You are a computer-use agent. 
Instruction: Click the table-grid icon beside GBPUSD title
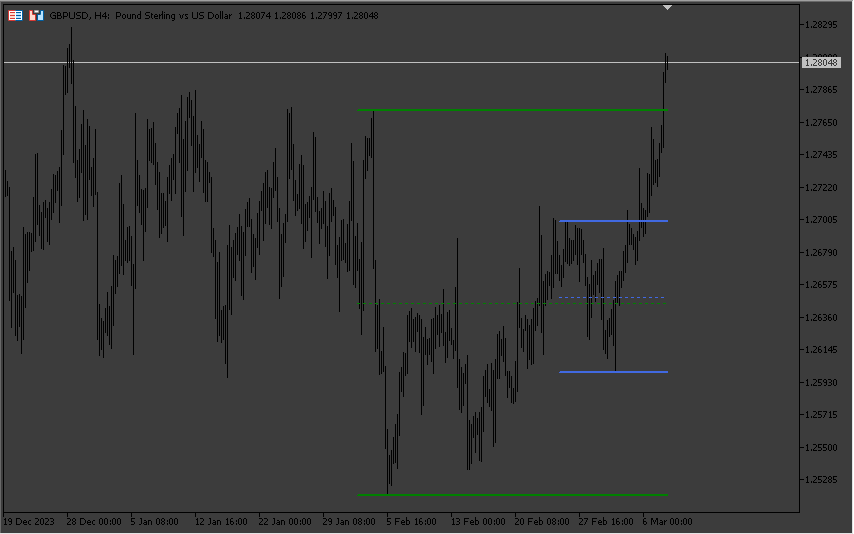pyautogui.click(x=15, y=16)
